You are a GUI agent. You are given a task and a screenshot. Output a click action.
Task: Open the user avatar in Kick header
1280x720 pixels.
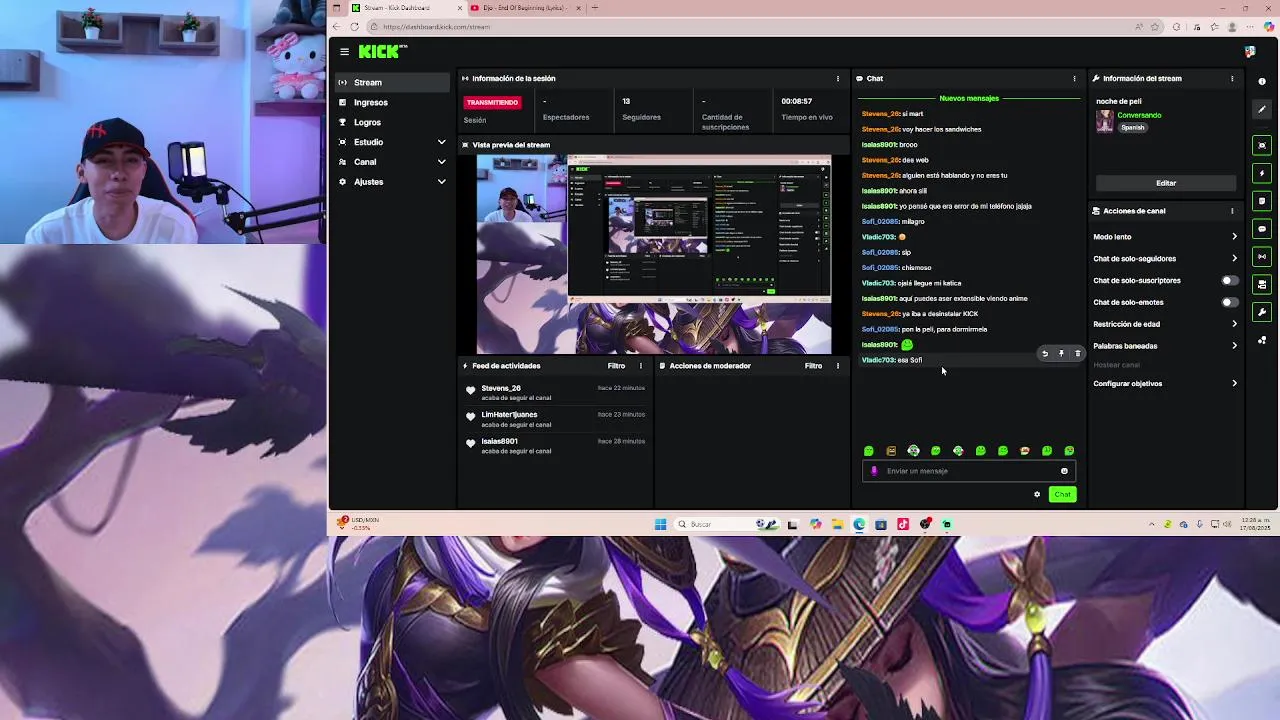point(1250,52)
